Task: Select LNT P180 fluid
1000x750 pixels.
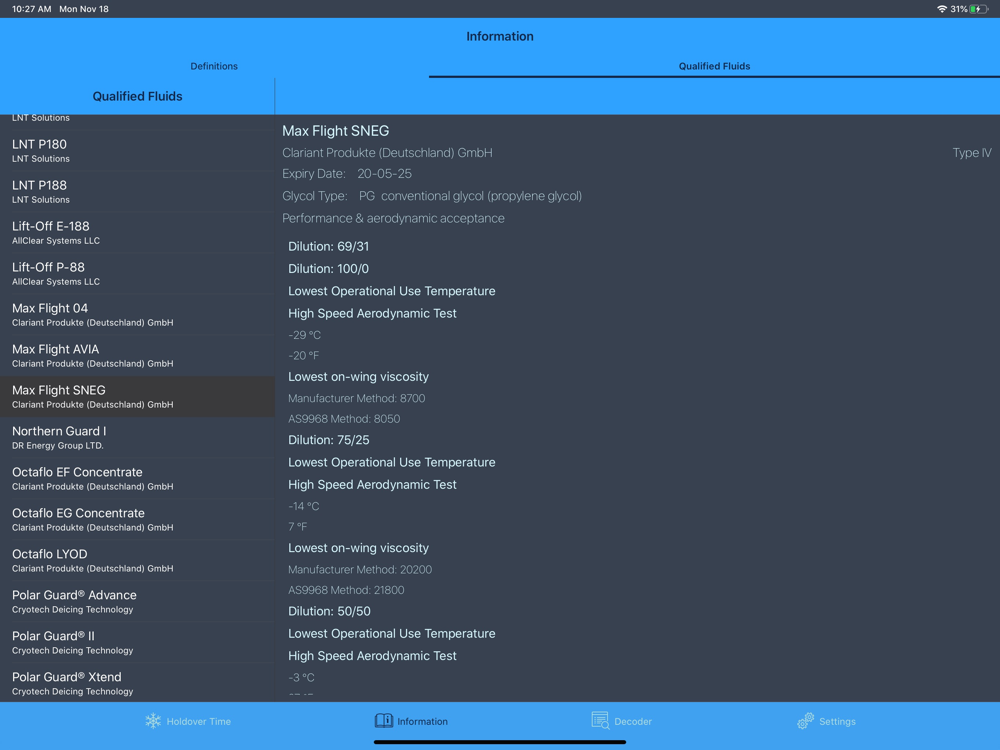Action: coord(137,151)
